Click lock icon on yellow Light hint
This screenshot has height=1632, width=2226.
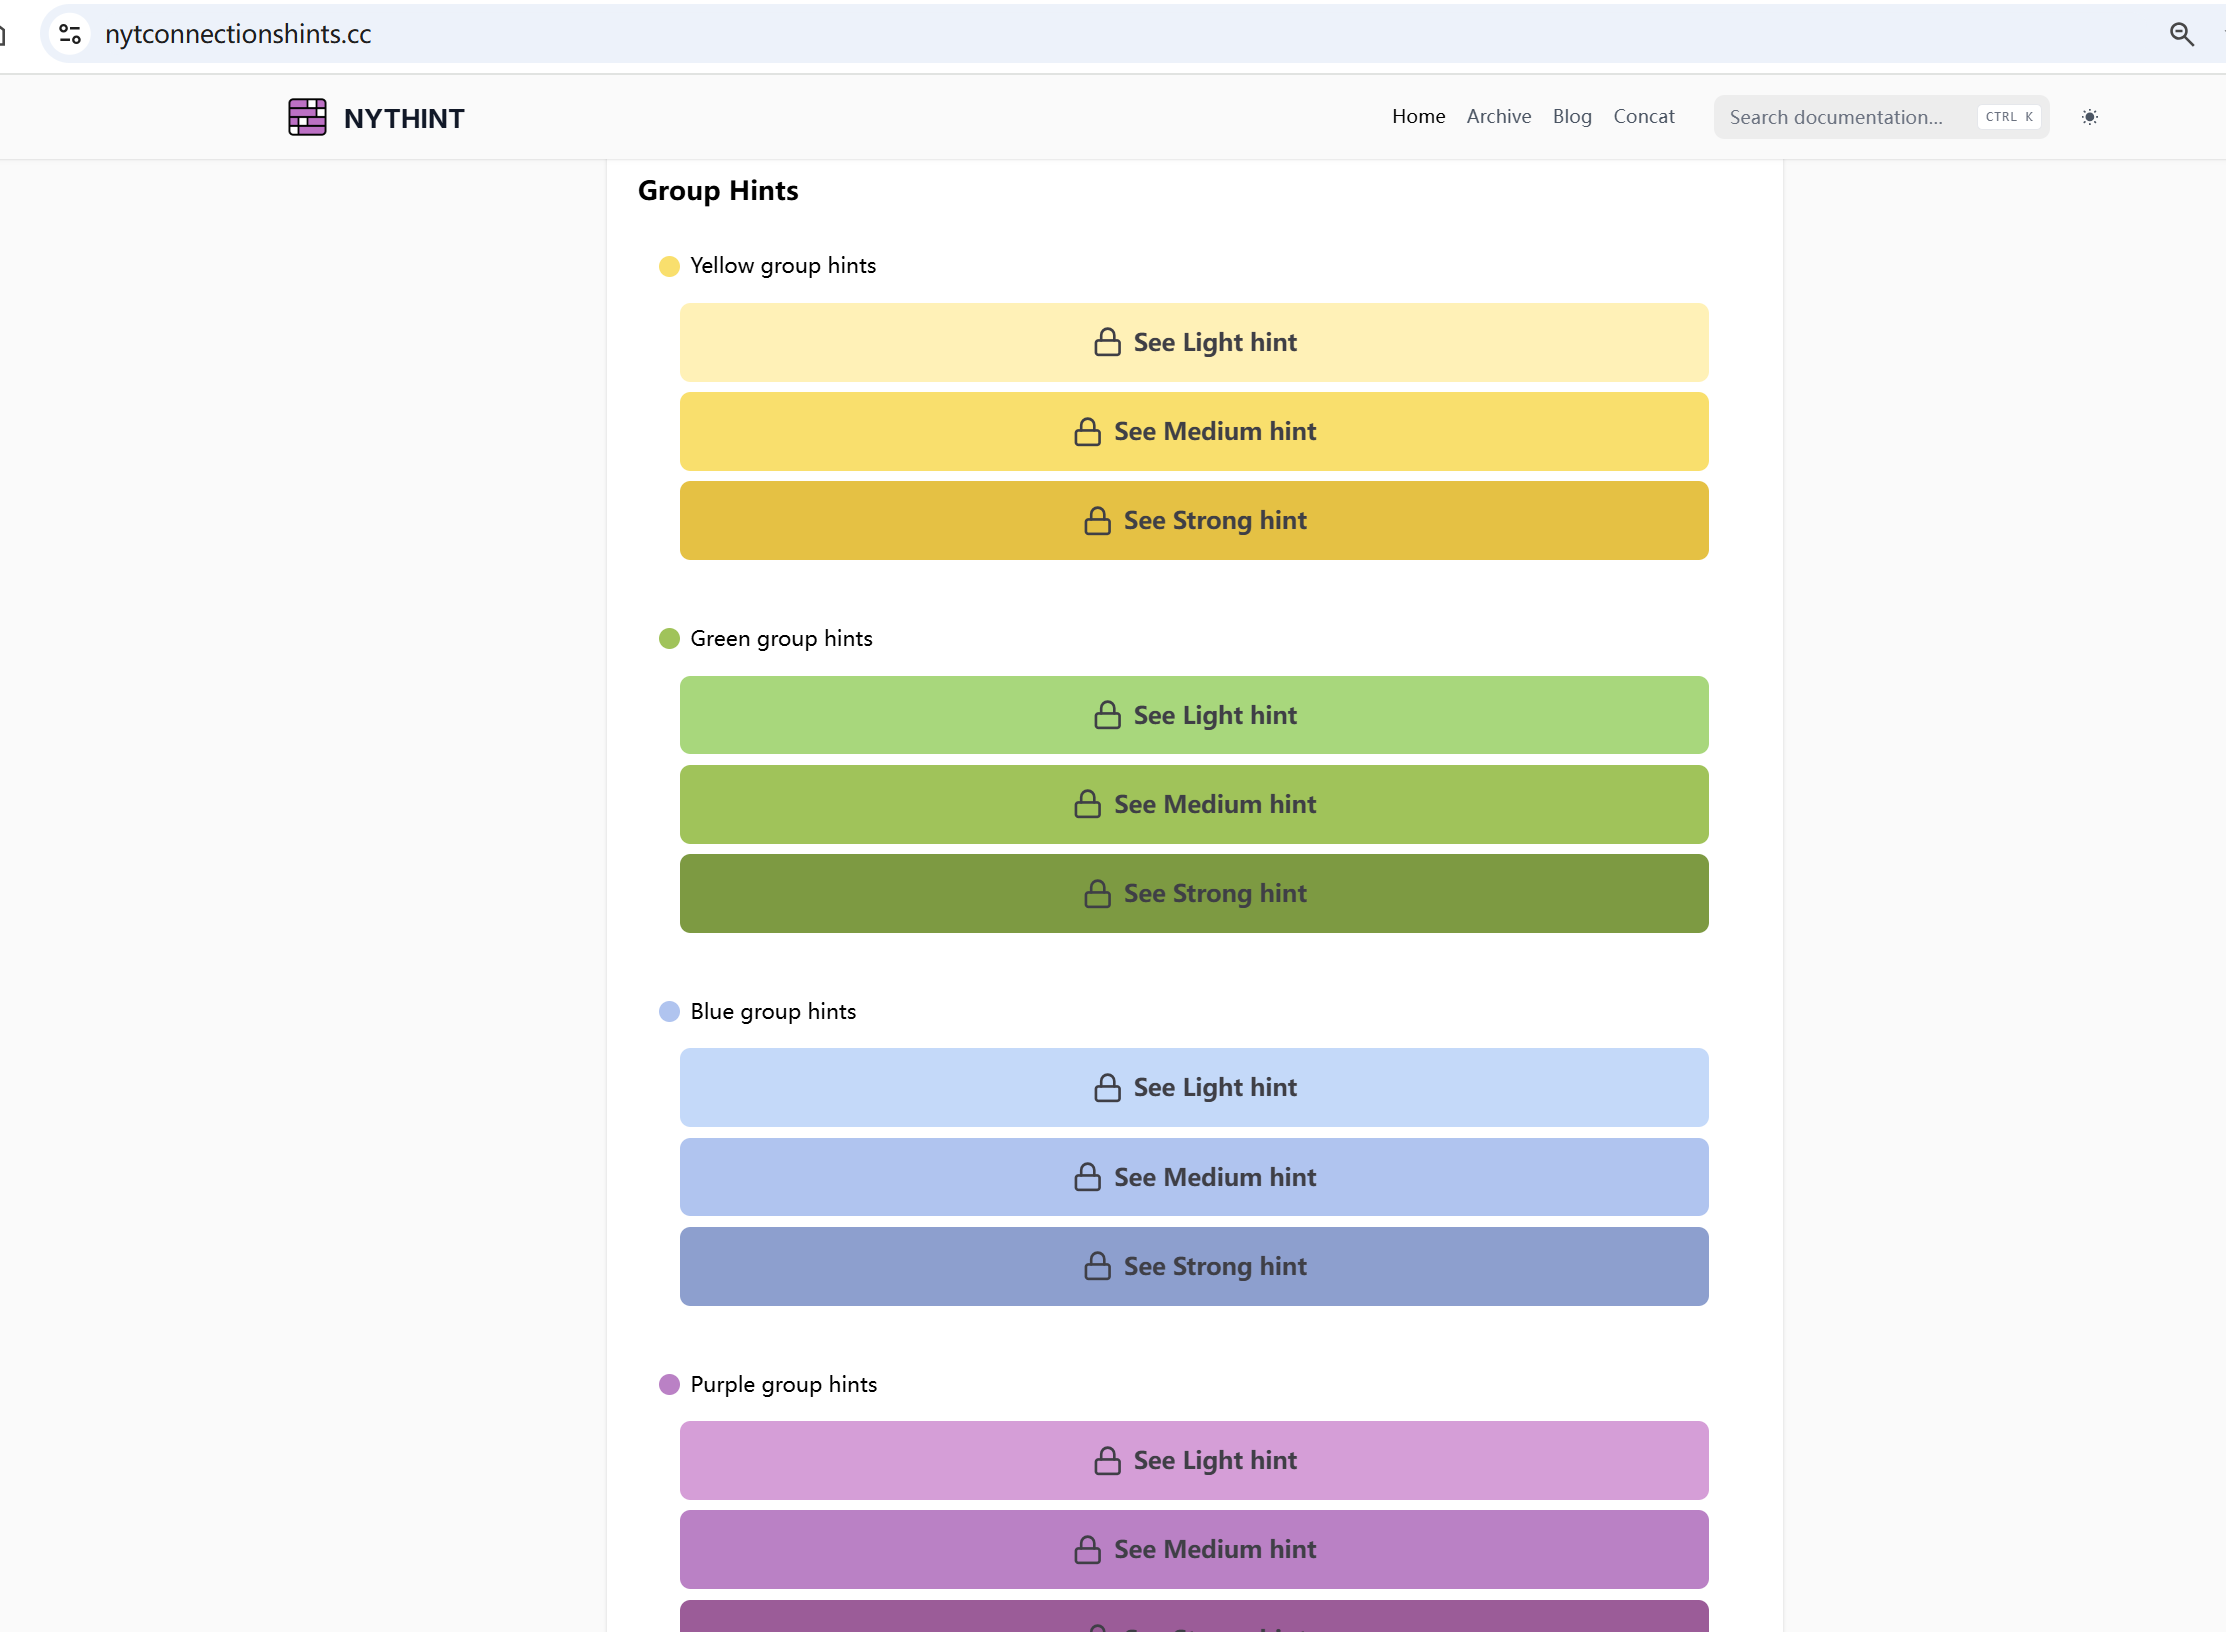[1107, 342]
